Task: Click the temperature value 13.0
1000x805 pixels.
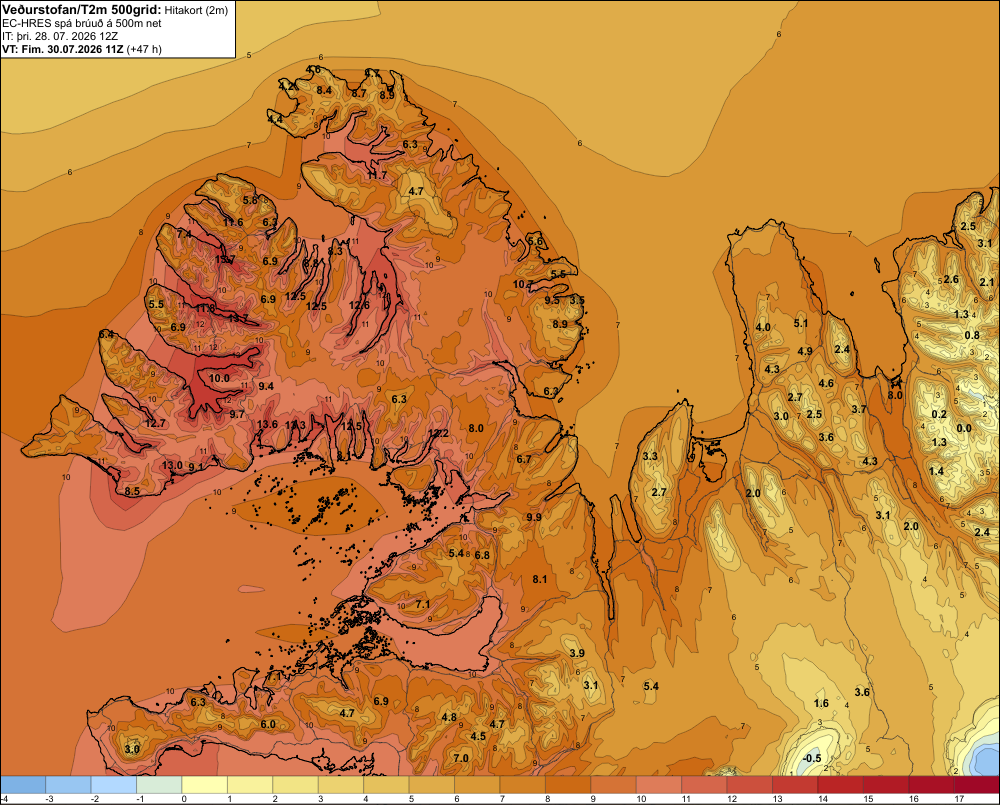Action: click(172, 465)
